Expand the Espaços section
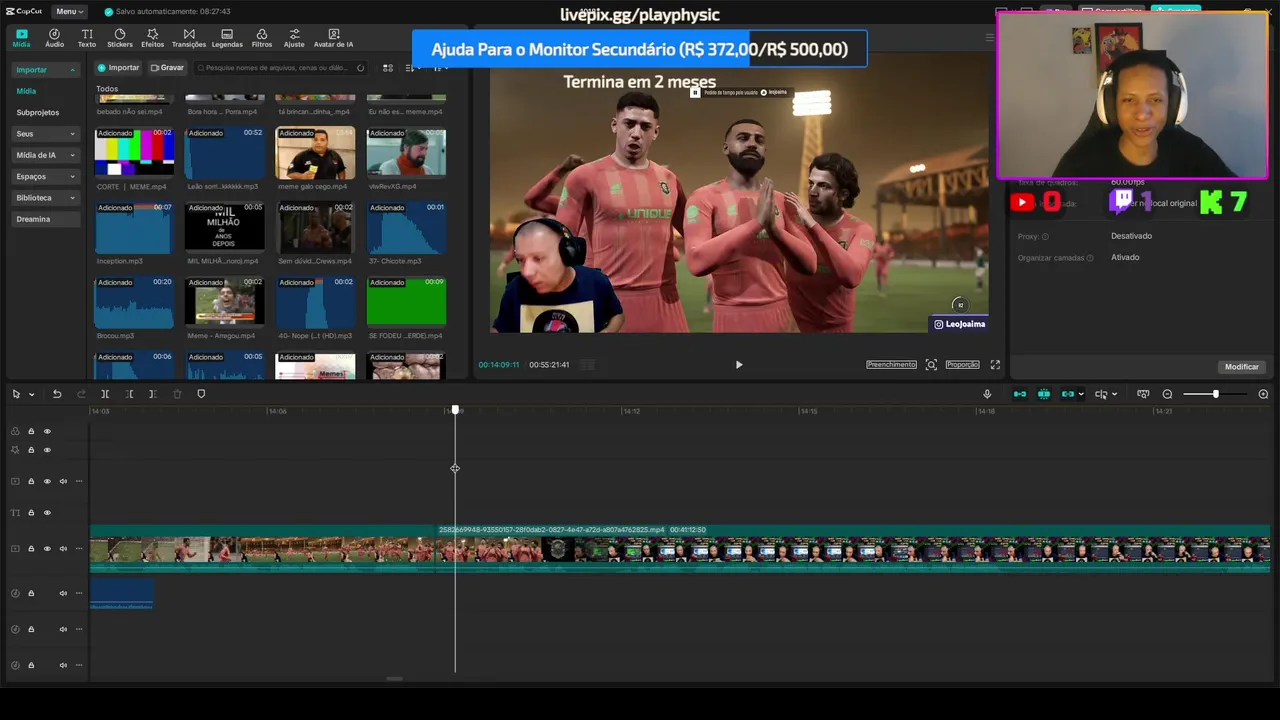This screenshot has height=720, width=1280. [45, 176]
